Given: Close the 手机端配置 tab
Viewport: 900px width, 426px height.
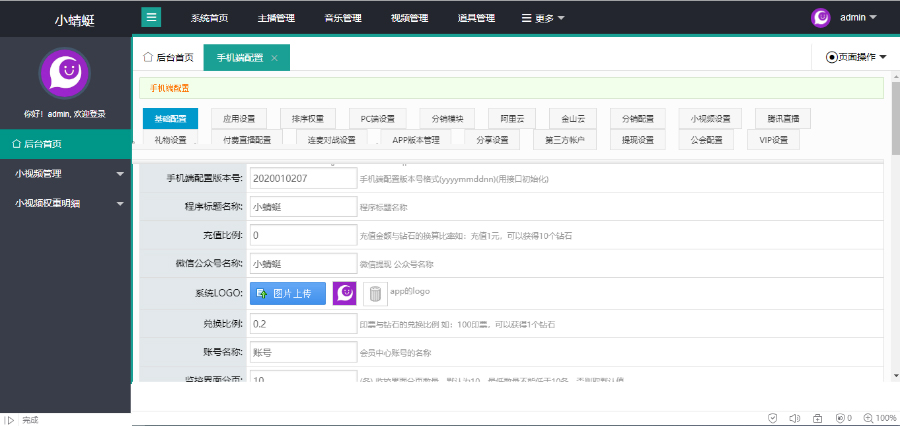Looking at the screenshot, I should [x=274, y=58].
